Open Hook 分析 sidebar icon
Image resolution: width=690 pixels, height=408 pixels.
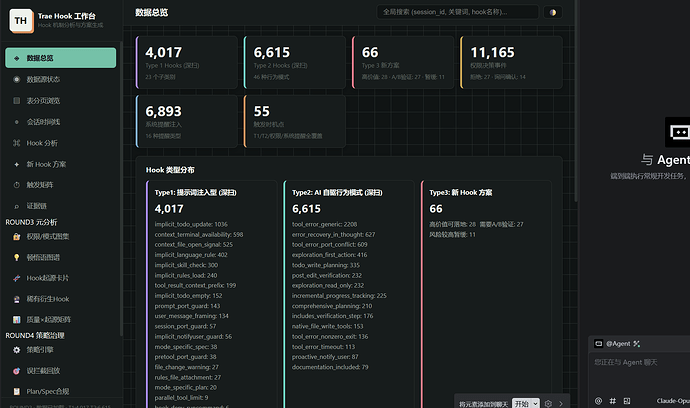[17, 143]
